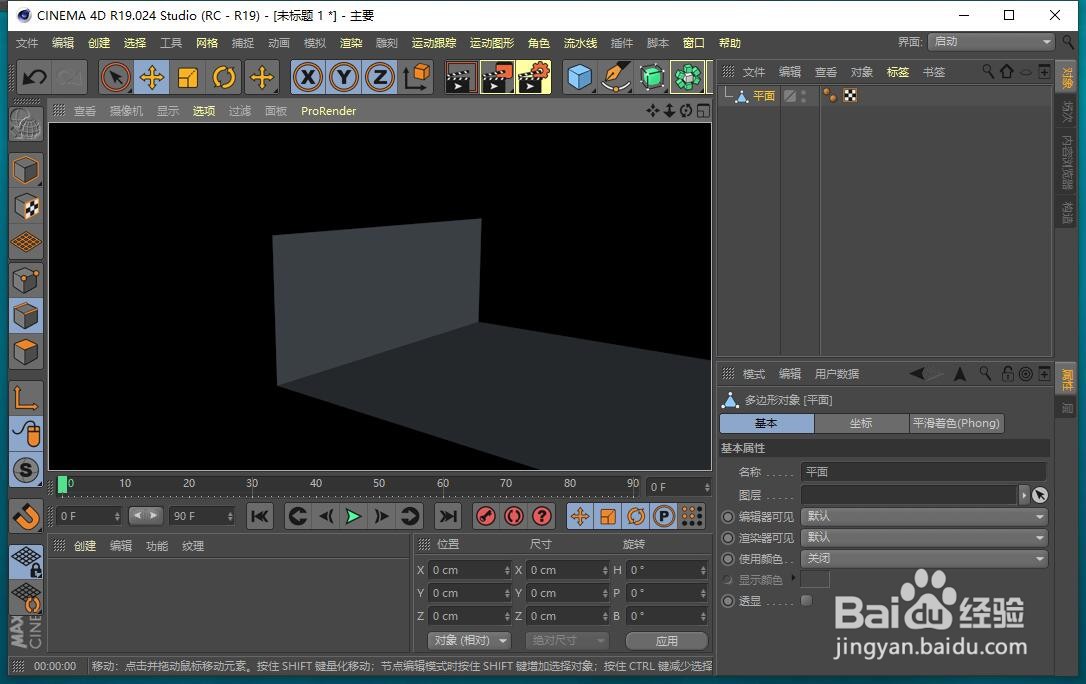Select the 编辑器可见 radio button
This screenshot has height=684, width=1086.
click(x=728, y=516)
